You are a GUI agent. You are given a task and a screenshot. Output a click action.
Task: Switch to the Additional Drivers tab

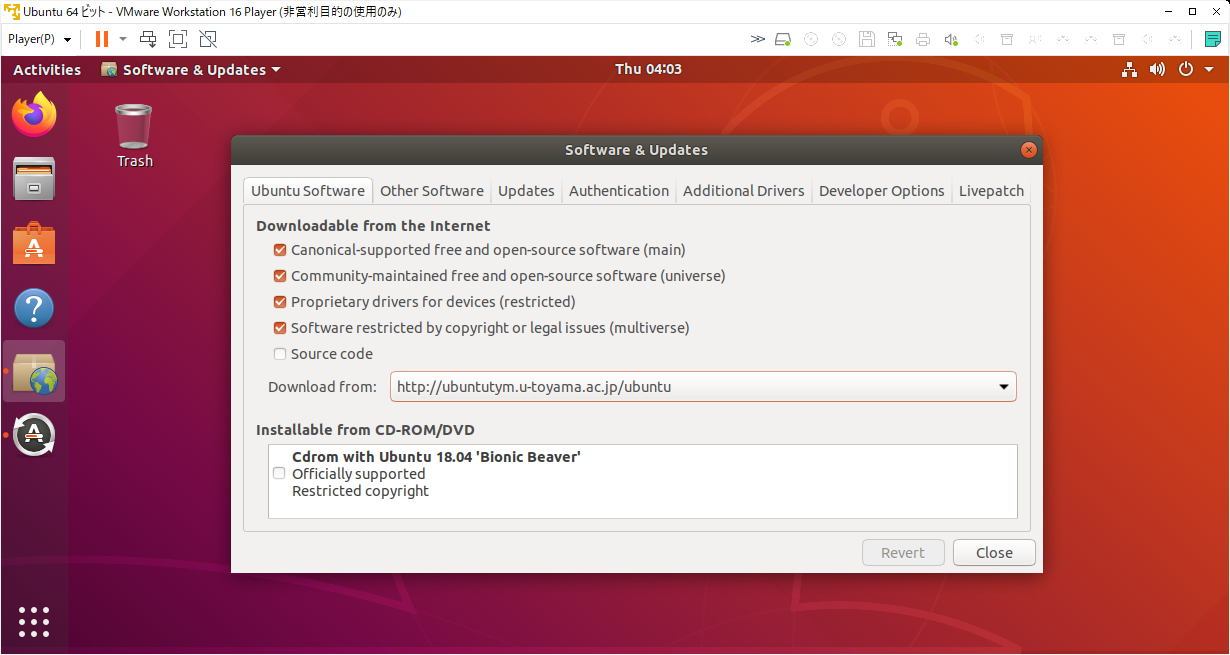(744, 191)
